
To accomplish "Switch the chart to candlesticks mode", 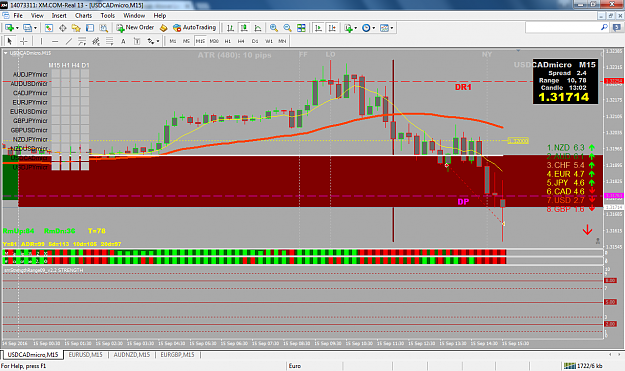I will (244, 28).
